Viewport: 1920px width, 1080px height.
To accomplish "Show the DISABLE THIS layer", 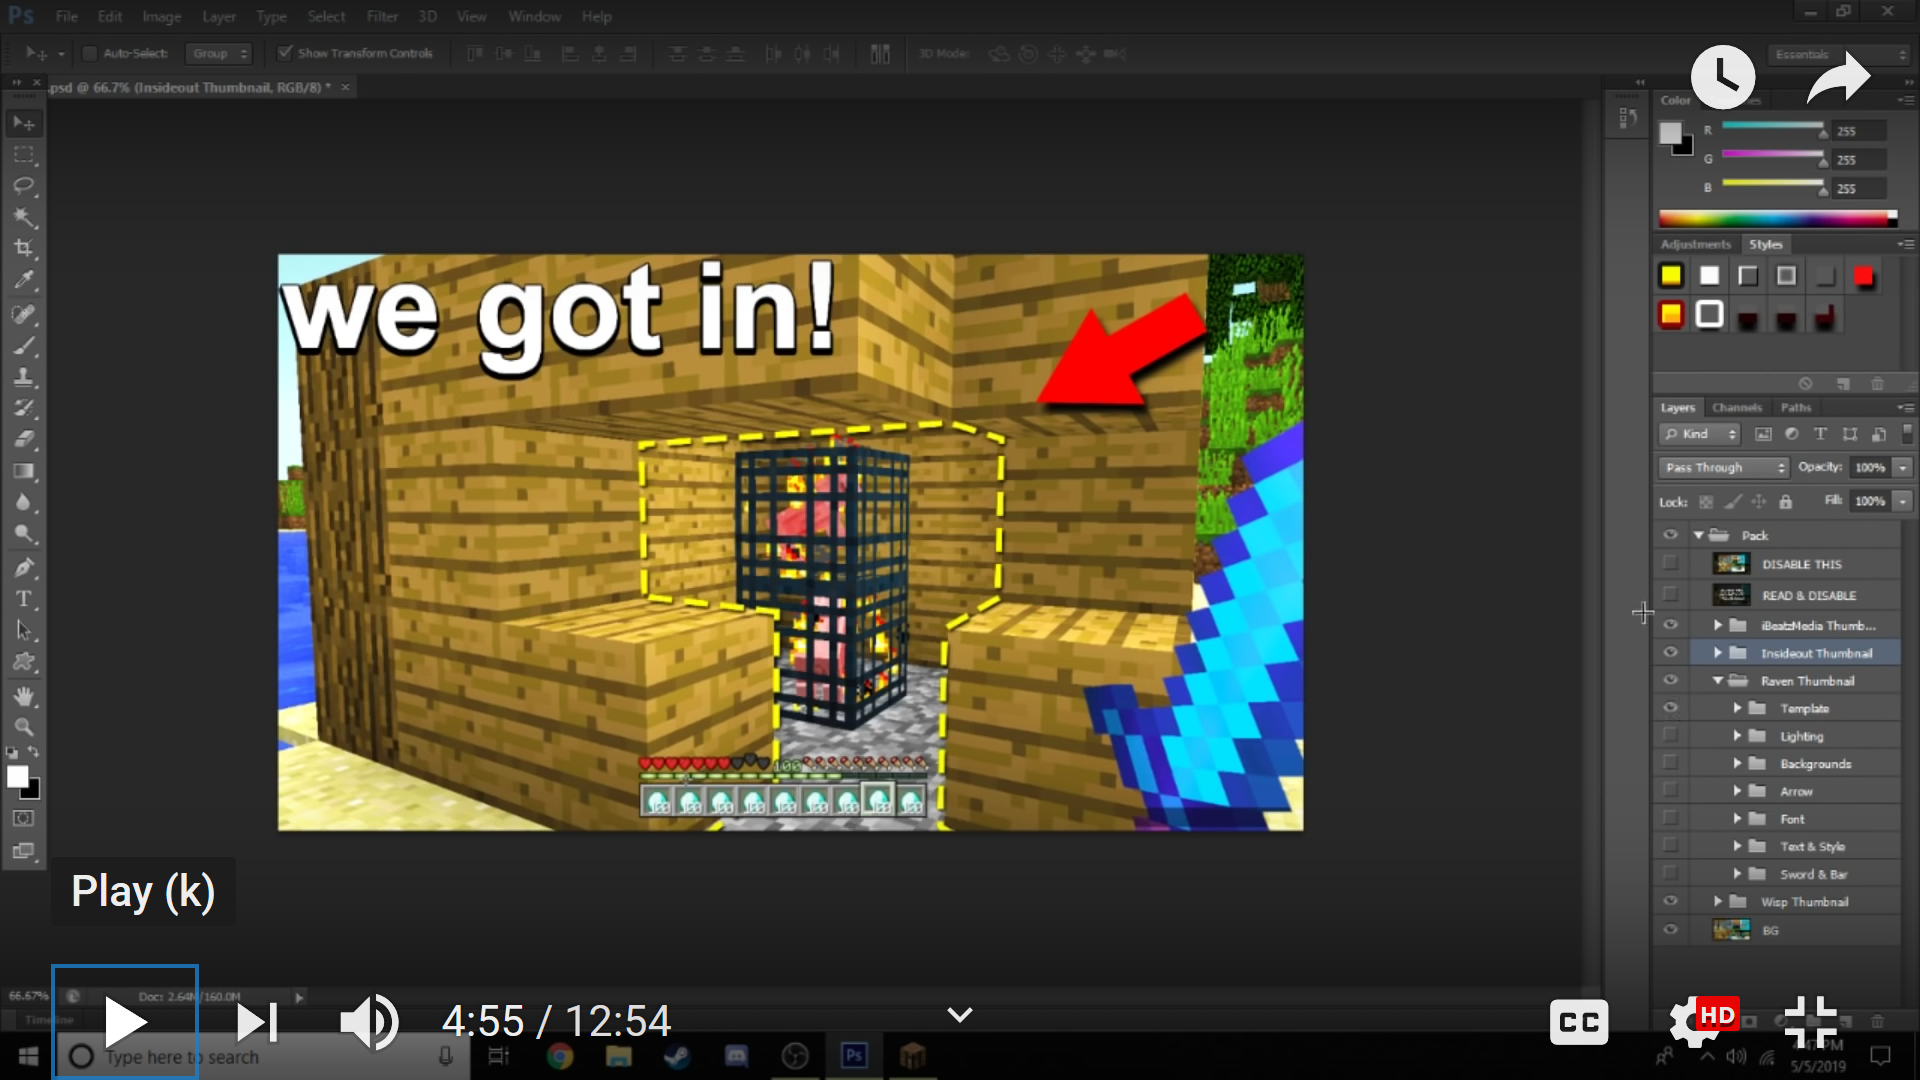I will click(1670, 564).
